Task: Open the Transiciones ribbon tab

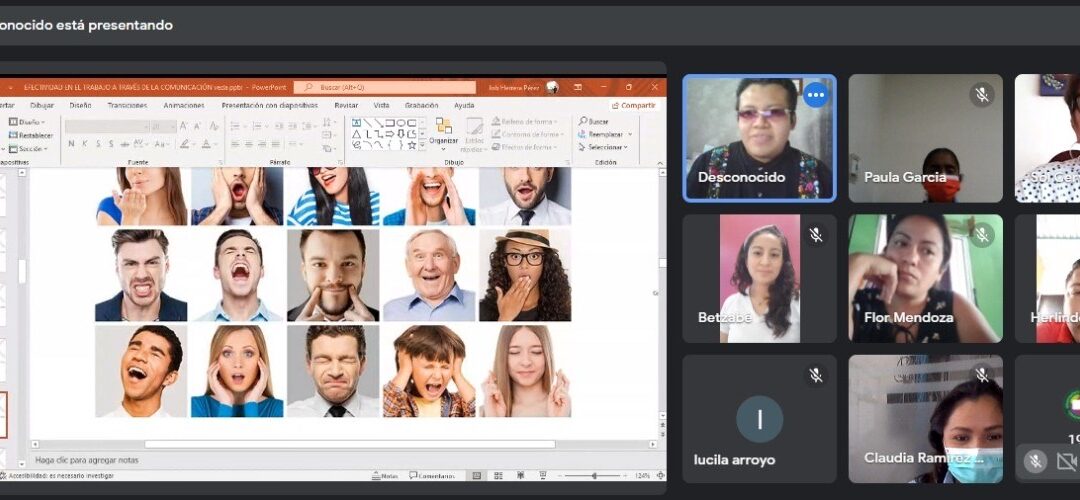Action: [127, 105]
